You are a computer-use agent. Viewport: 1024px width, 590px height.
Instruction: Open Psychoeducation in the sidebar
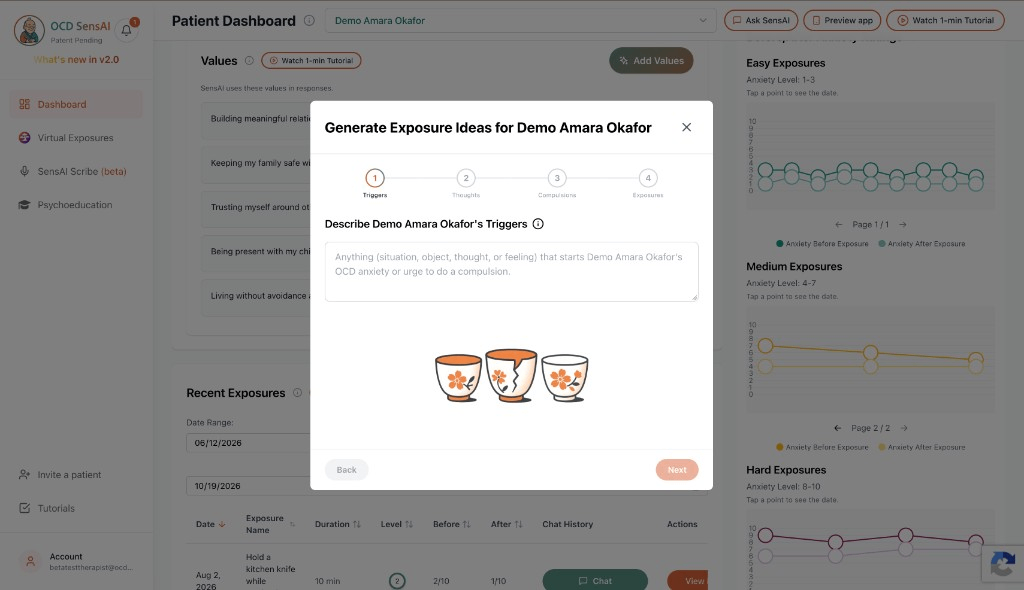coord(76,205)
